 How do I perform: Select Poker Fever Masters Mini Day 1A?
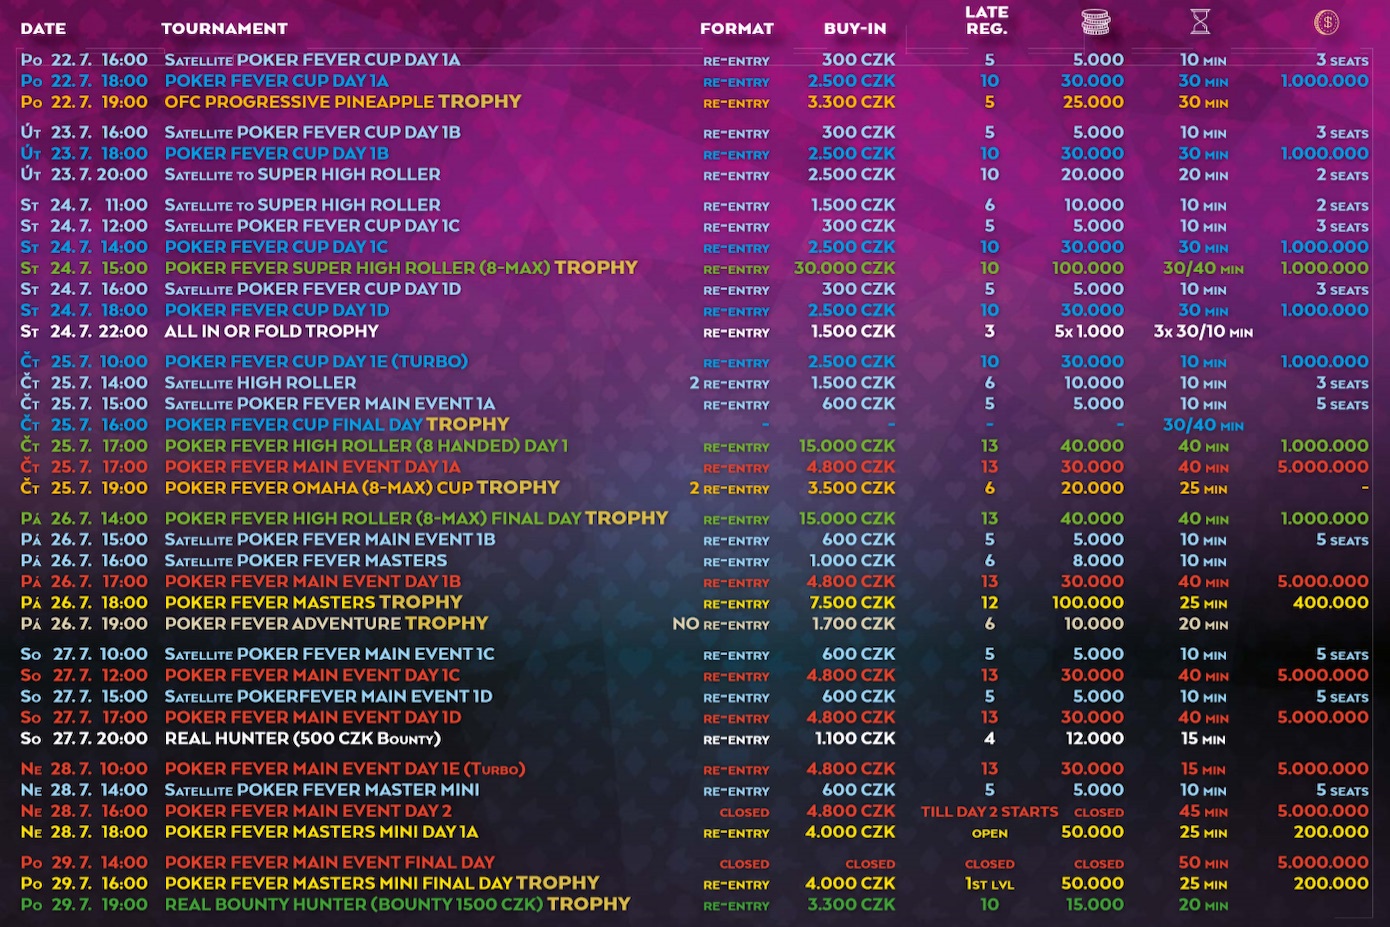click(321, 832)
